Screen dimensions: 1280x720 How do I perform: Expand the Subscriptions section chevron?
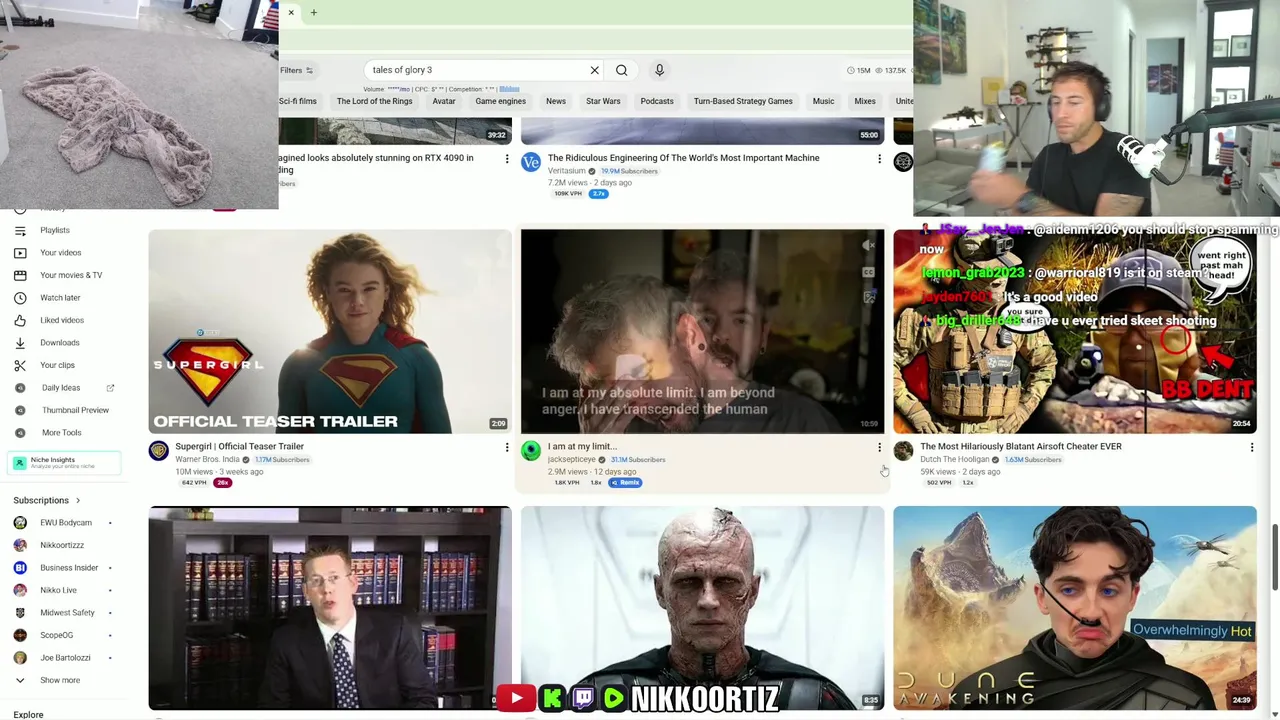pos(78,500)
